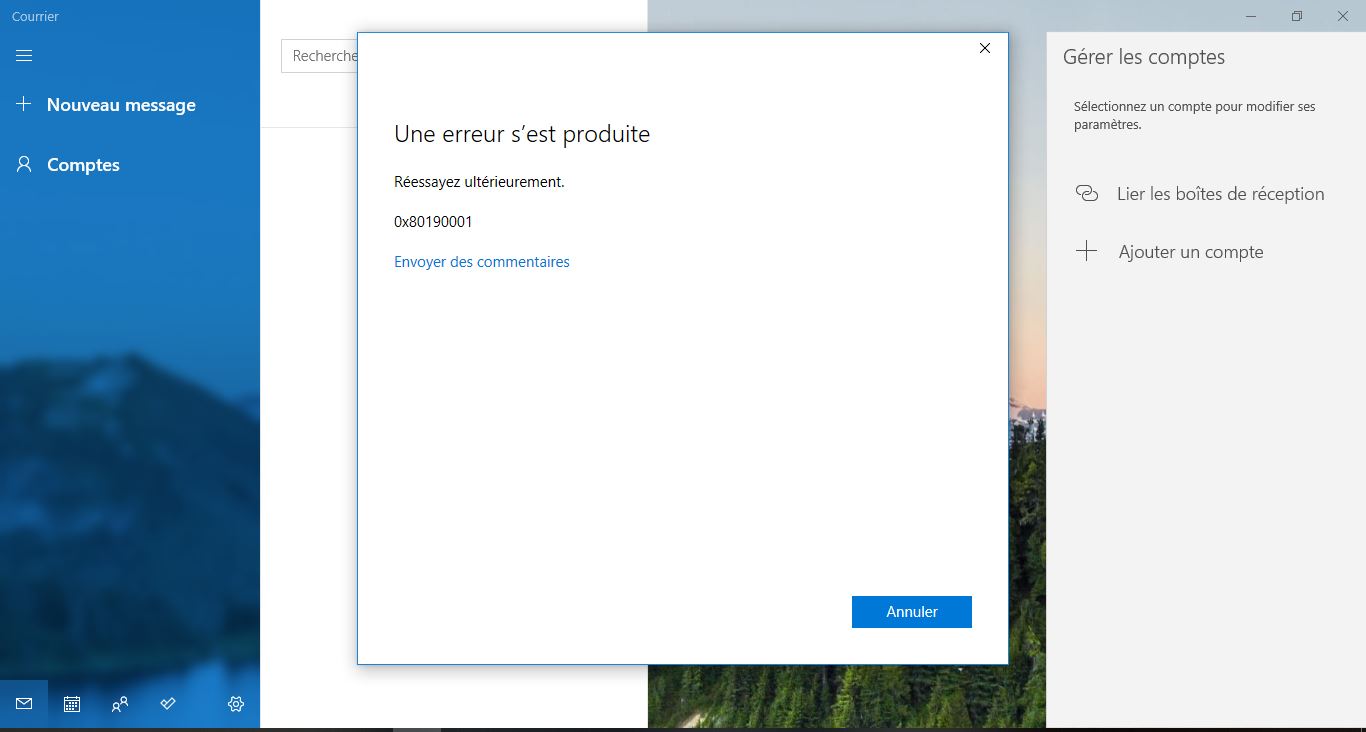Open Envoyer des commentaires link
Viewport: 1366px width, 732px height.
482,262
